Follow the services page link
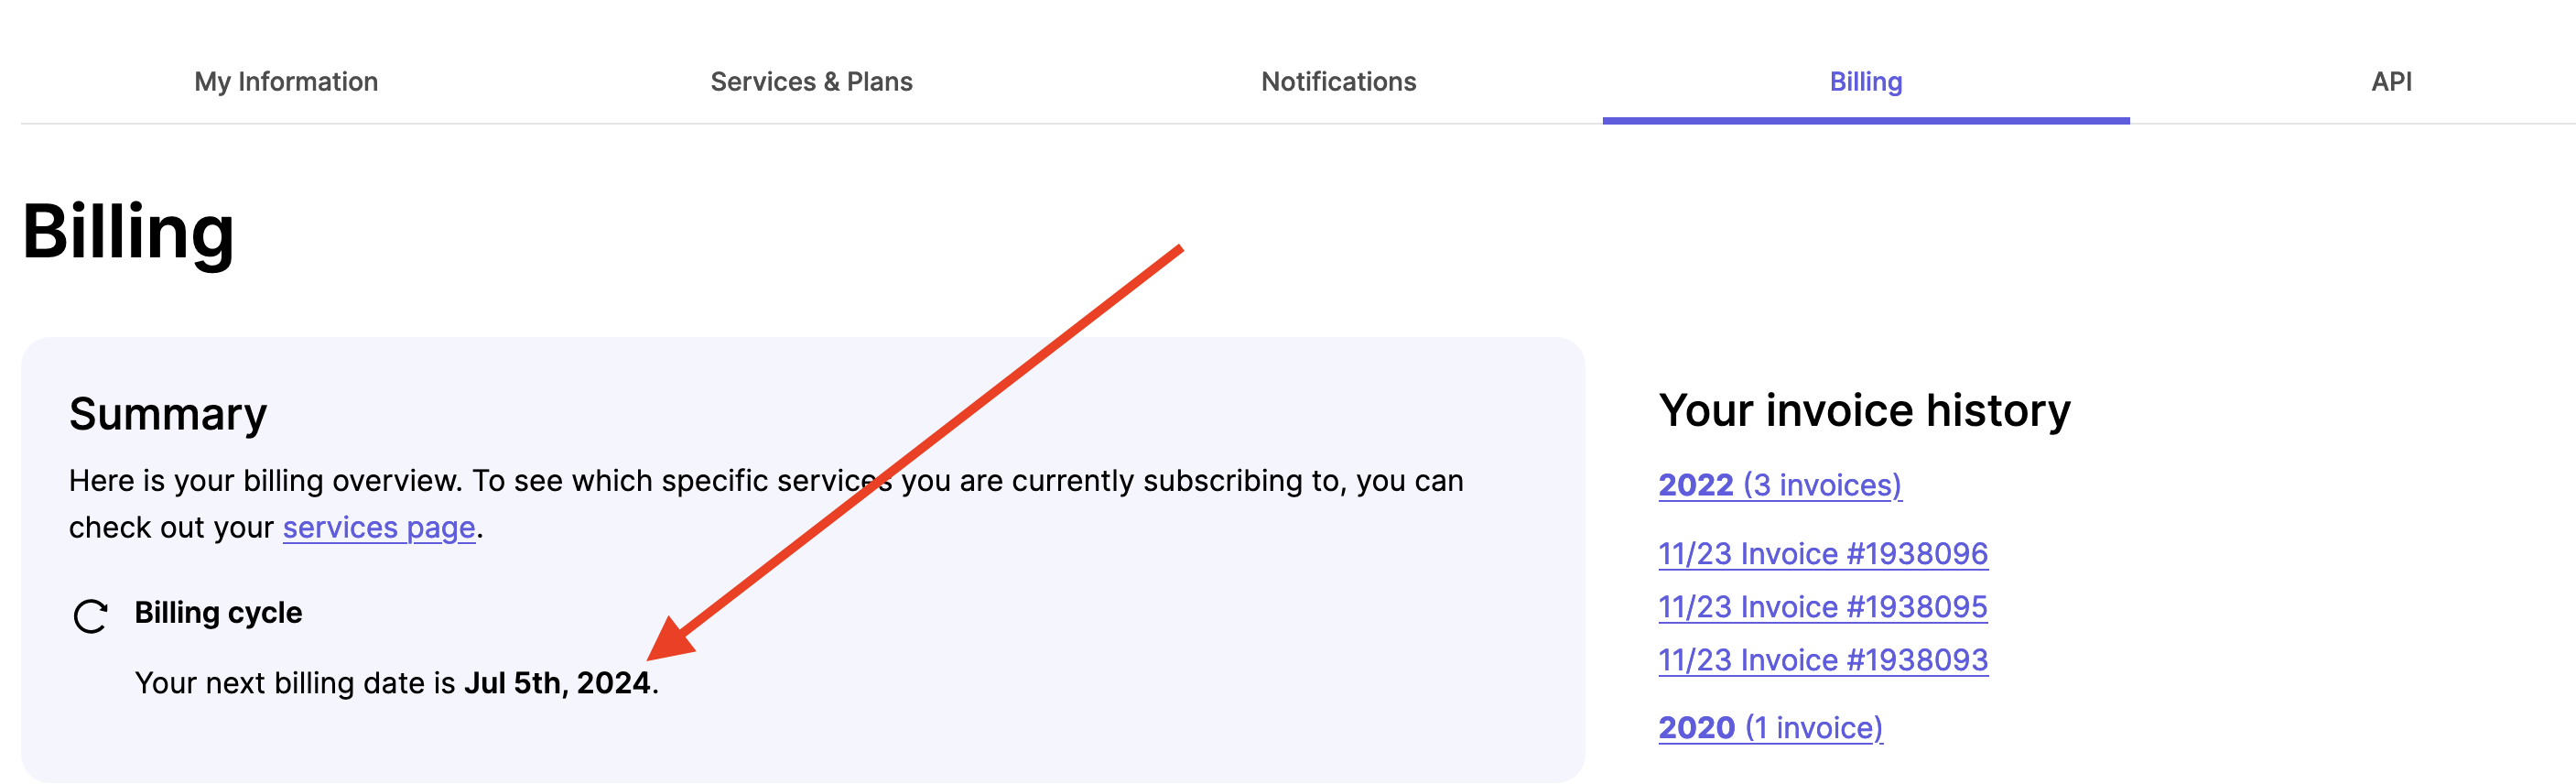 click(379, 527)
